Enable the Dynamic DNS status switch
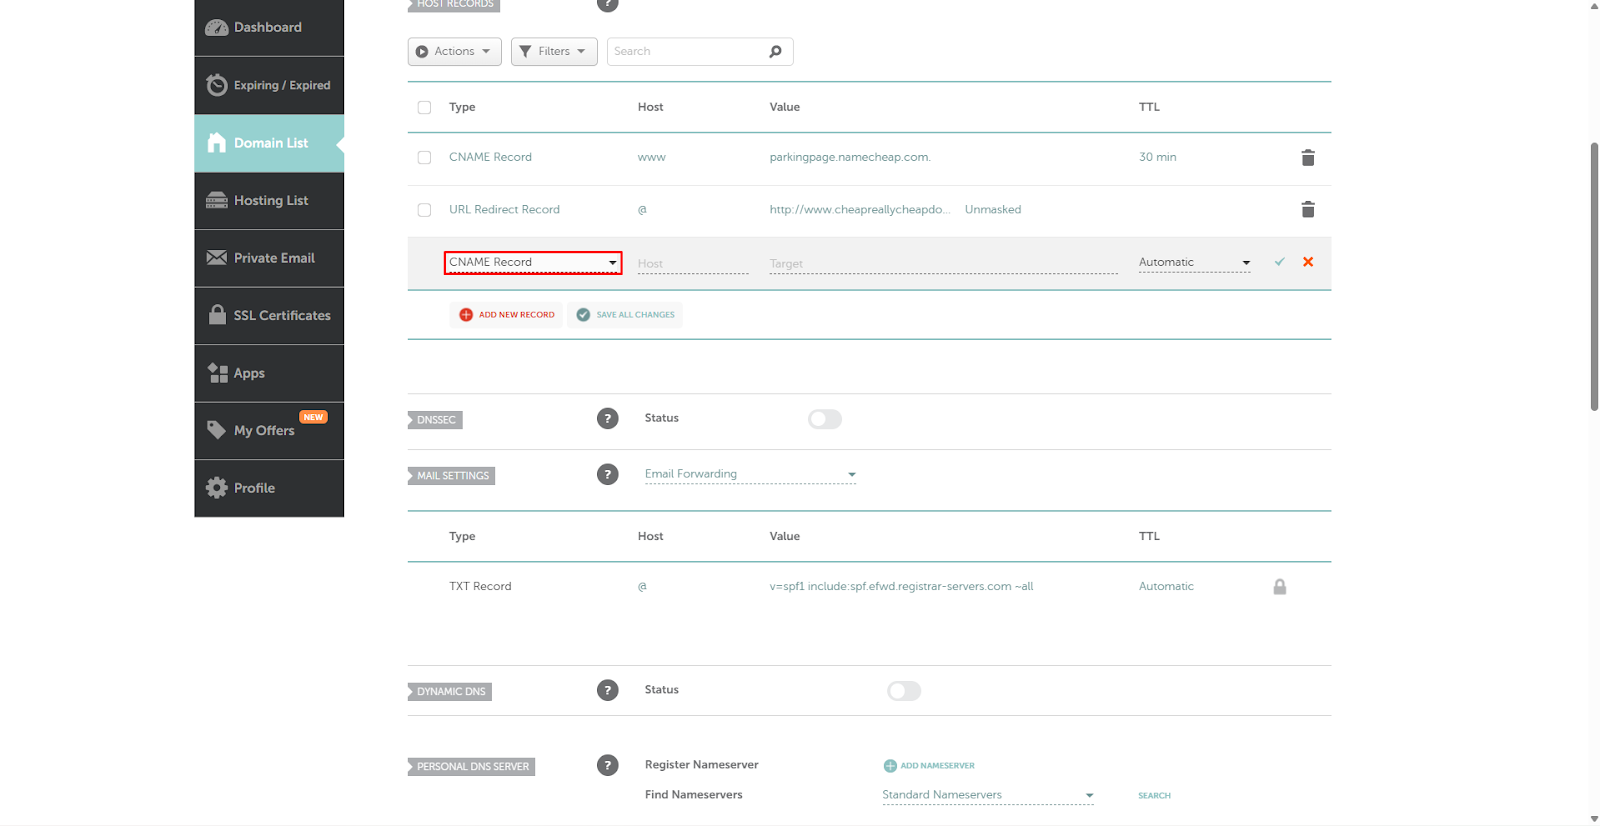 coord(903,691)
